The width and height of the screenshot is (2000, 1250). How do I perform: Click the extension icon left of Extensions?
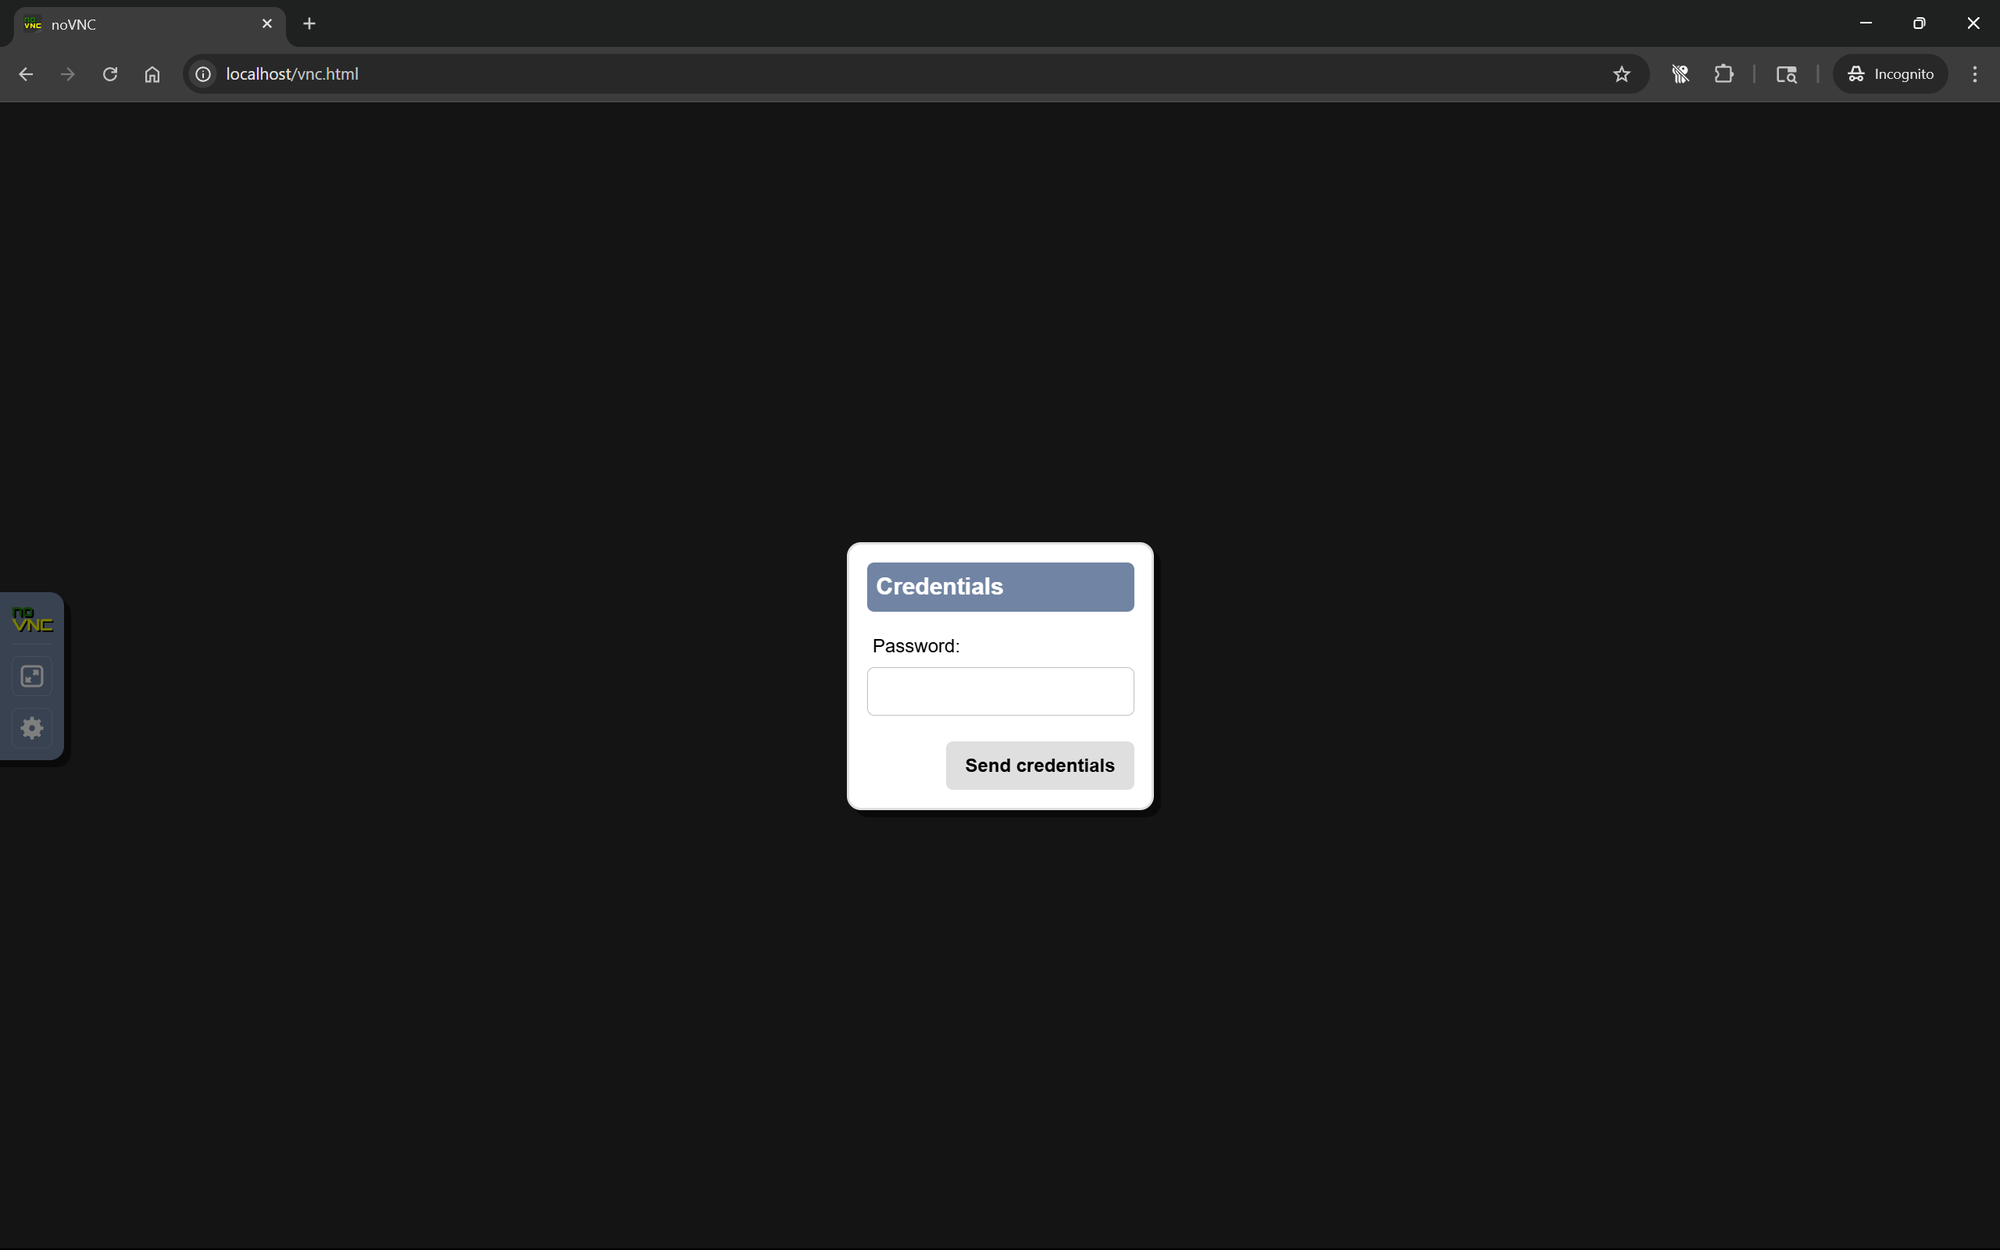(1680, 74)
